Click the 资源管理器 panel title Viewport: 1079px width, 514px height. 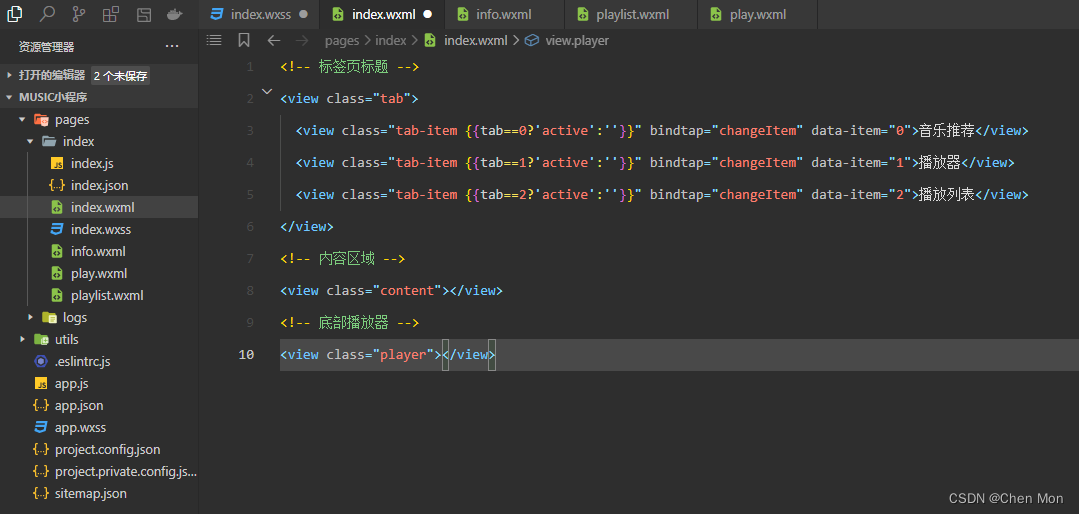pos(46,47)
